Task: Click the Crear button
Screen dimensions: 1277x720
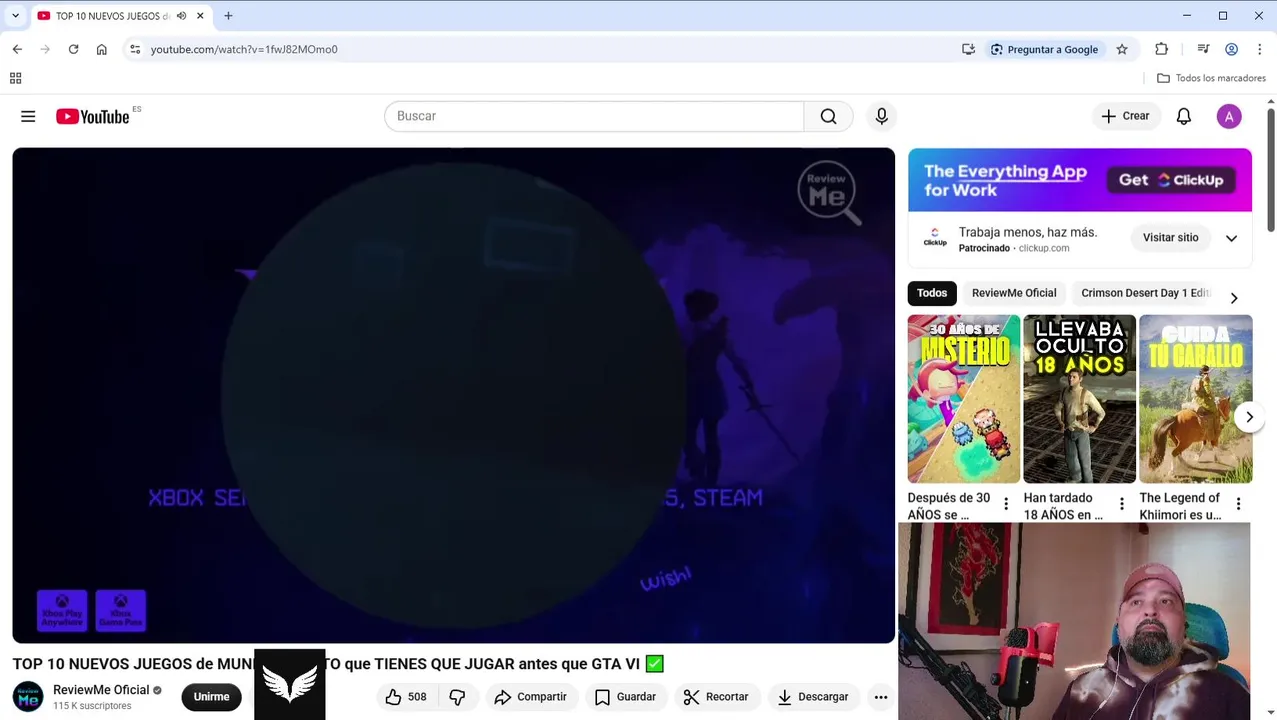Action: pos(1125,116)
